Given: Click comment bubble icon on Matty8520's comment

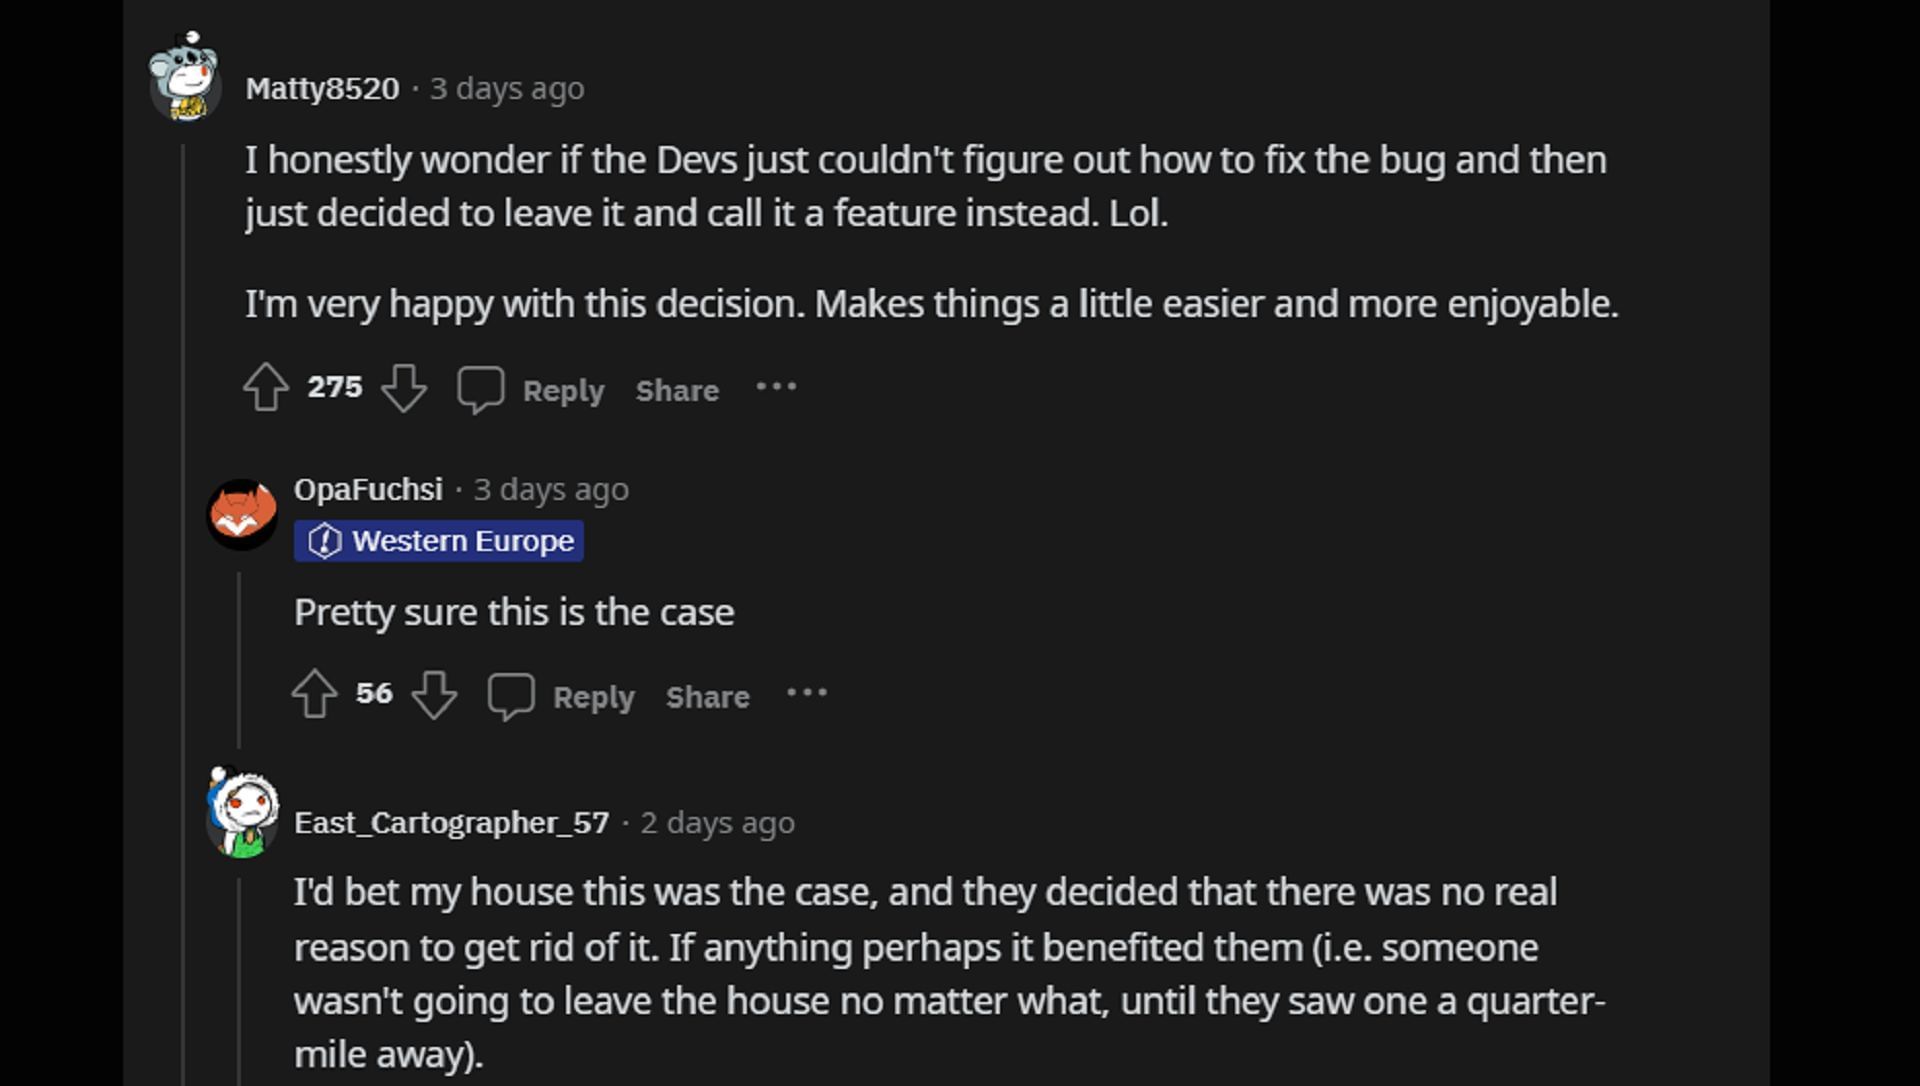Looking at the screenshot, I should point(480,389).
